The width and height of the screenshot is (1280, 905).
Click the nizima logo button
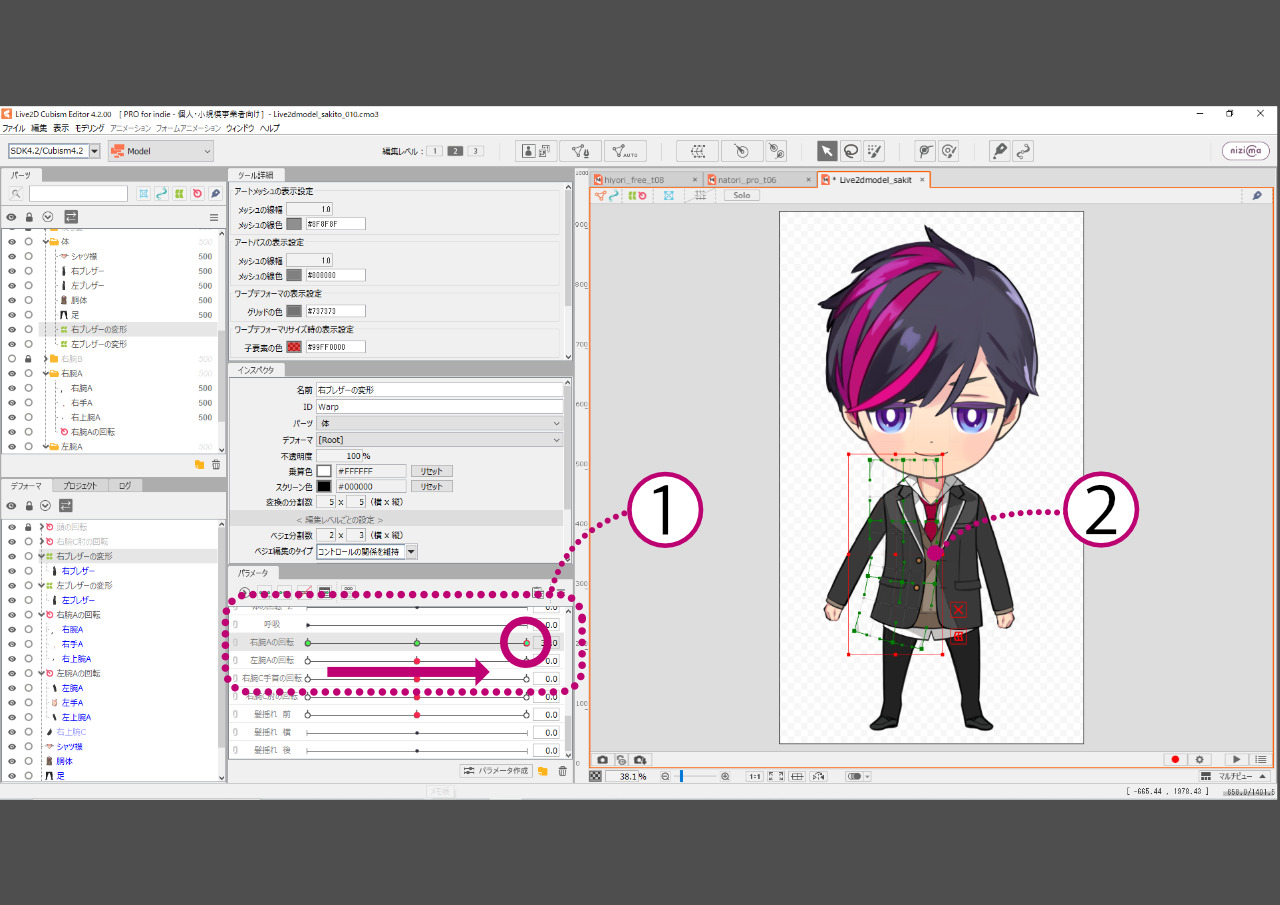click(1246, 151)
